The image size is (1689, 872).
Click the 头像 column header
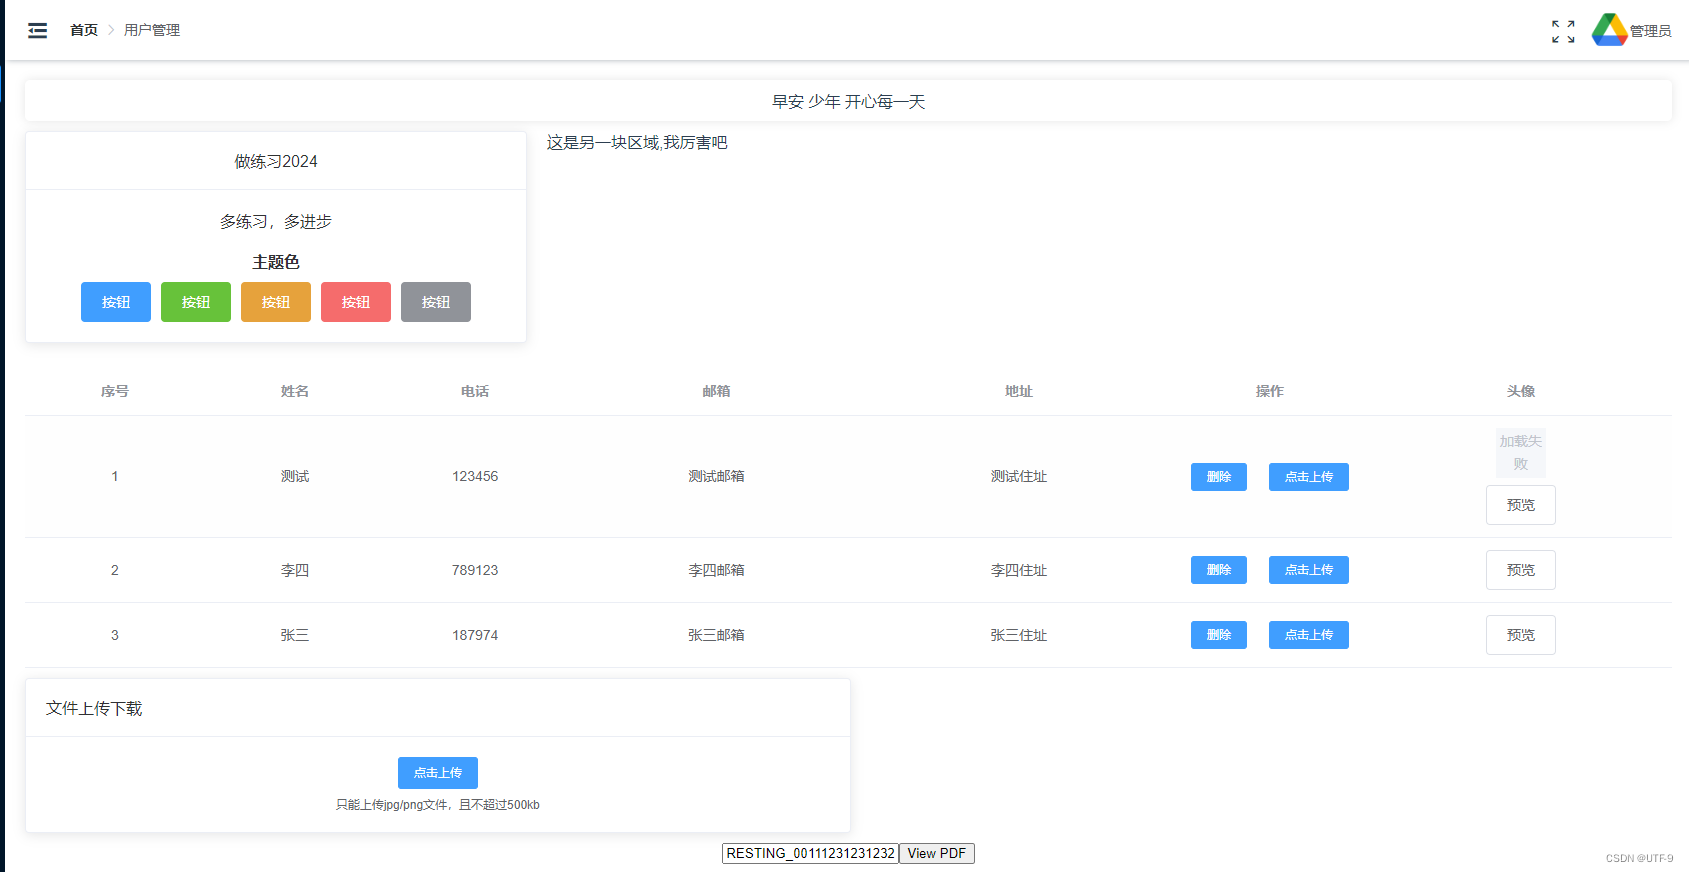1521,391
